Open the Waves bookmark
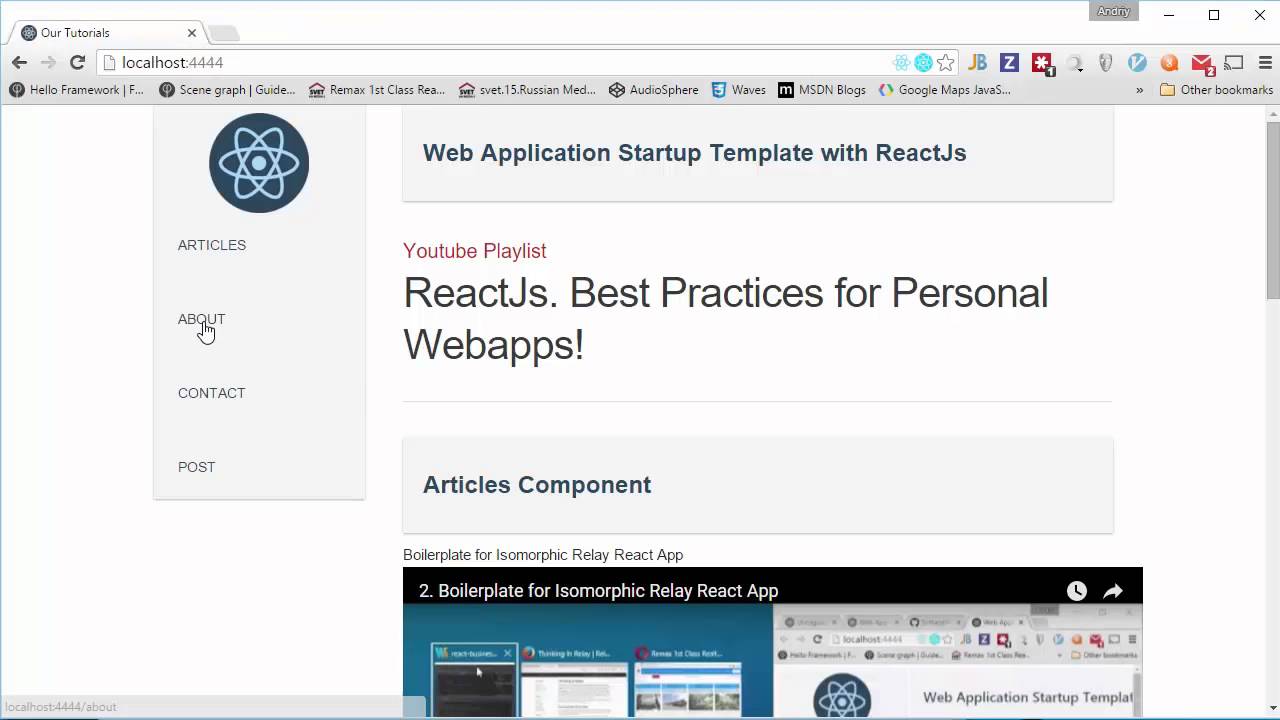Screen dimensions: 1280x720 (738, 90)
